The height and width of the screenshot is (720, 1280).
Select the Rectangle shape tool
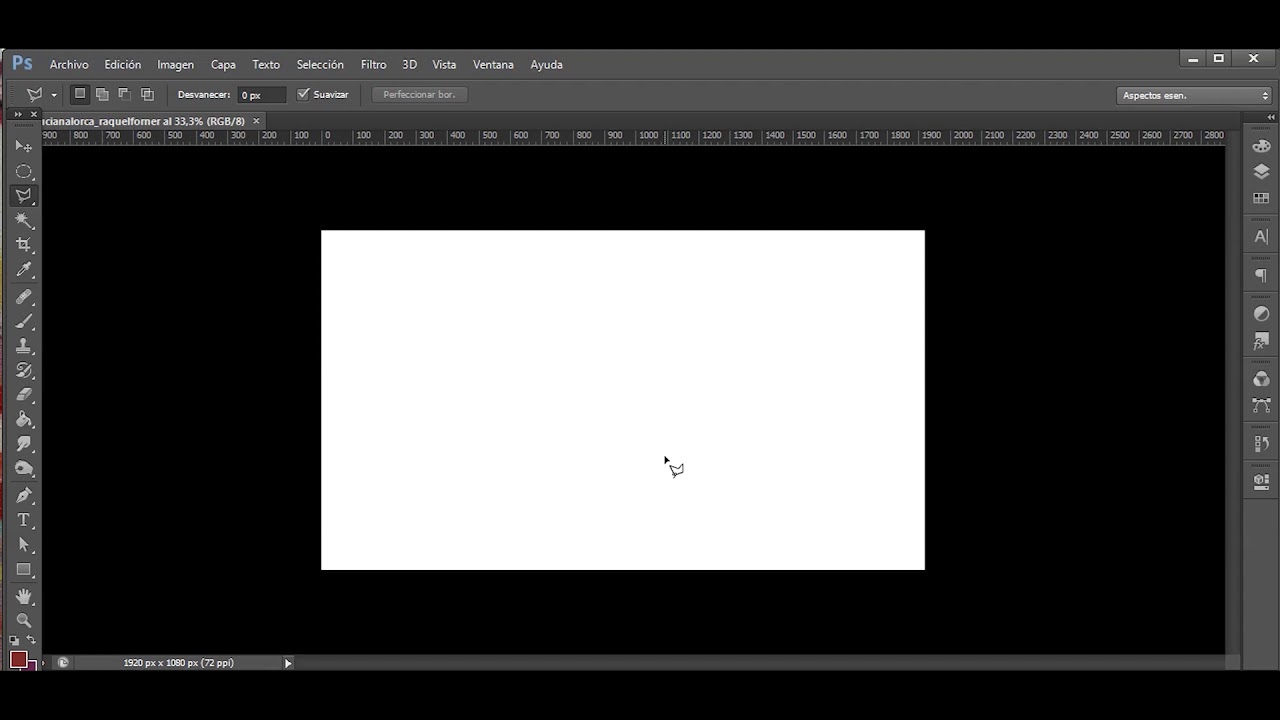pos(24,570)
